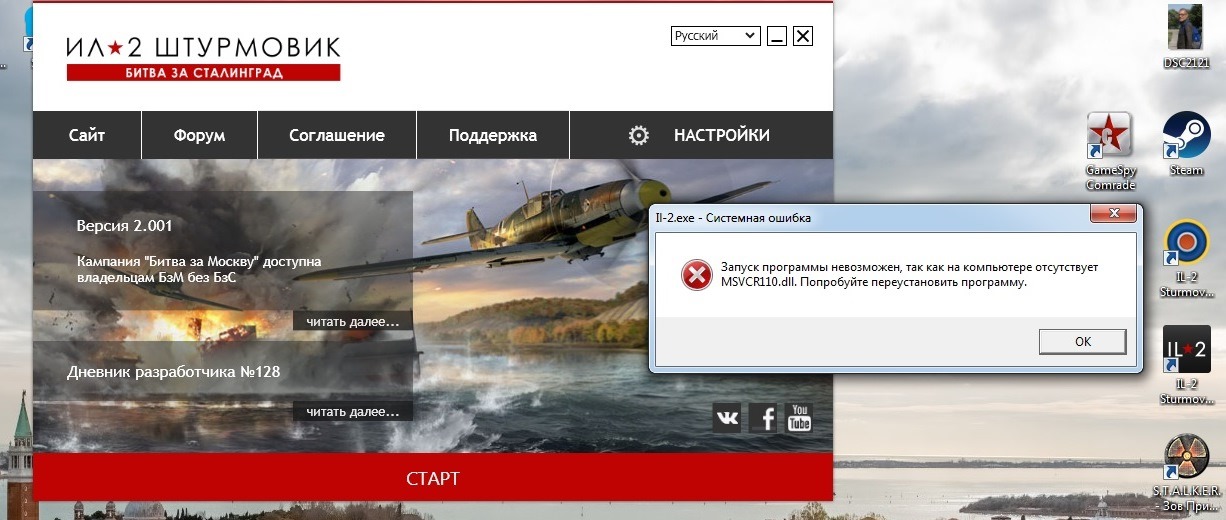Click the red error icon in dialog
Image resolution: width=1226 pixels, height=520 pixels.
tap(696, 275)
